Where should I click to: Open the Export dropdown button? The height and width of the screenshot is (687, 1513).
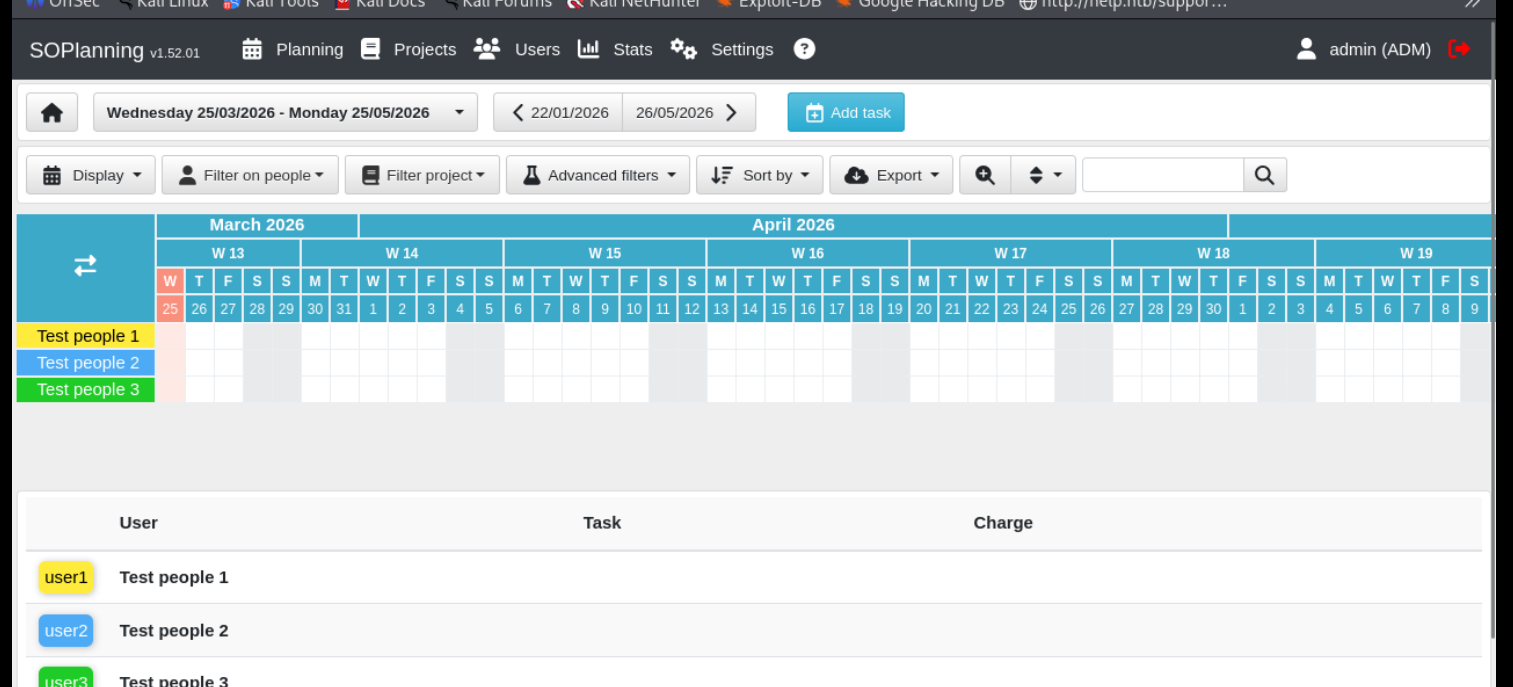[891, 175]
